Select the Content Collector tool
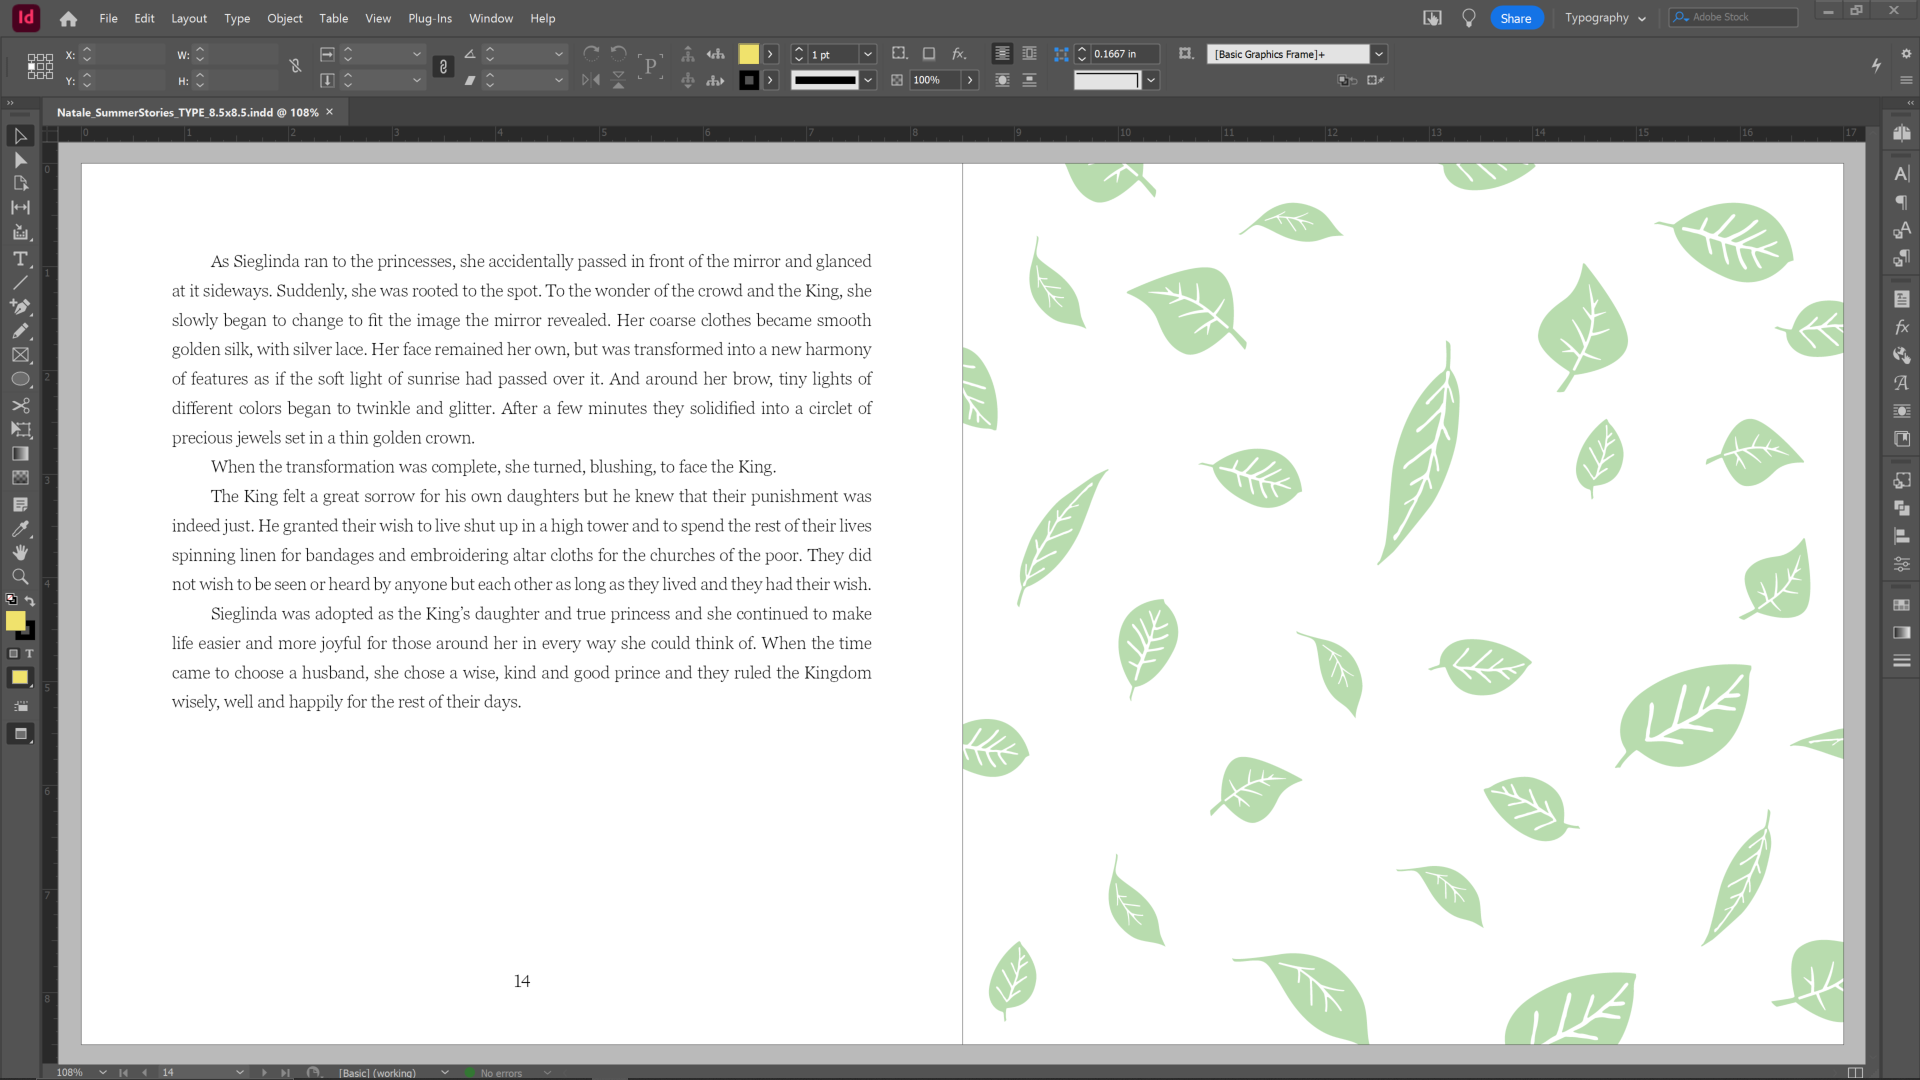Viewport: 1920px width, 1080px height. (20, 233)
